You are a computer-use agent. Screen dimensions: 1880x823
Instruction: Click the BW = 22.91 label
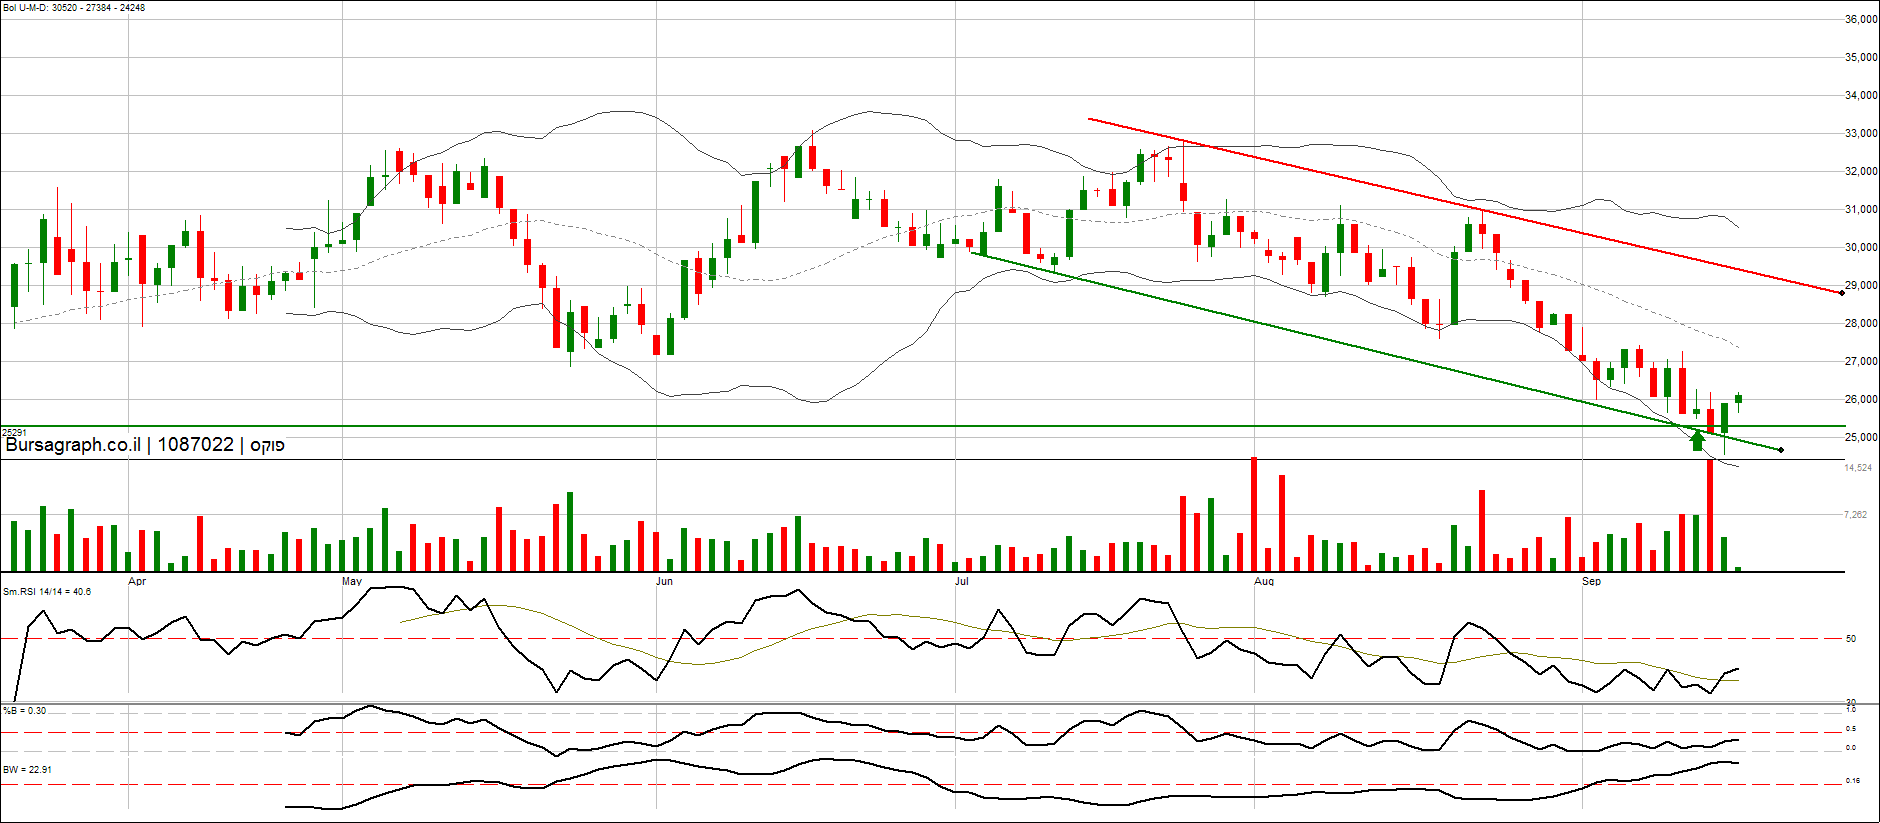tap(27, 770)
